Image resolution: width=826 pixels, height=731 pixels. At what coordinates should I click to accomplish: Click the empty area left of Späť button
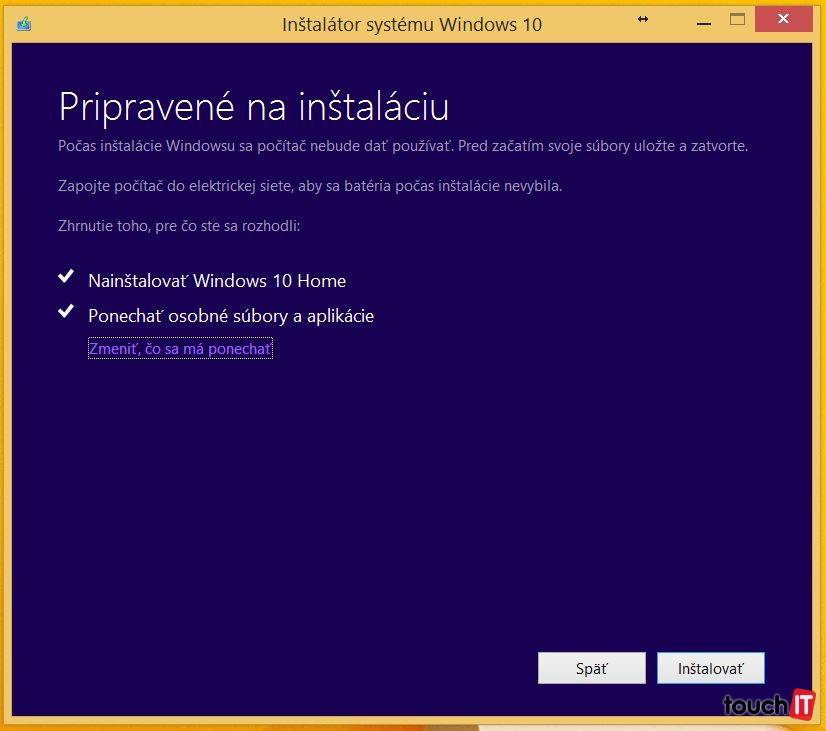click(300, 668)
